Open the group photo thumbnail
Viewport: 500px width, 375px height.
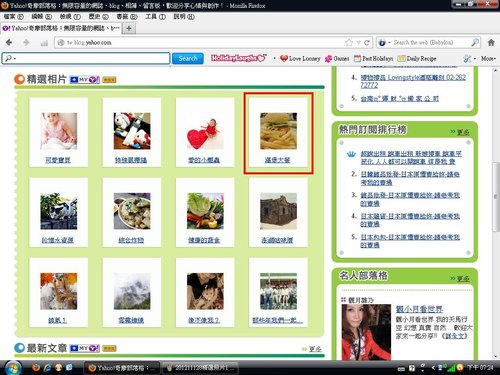pos(278,291)
